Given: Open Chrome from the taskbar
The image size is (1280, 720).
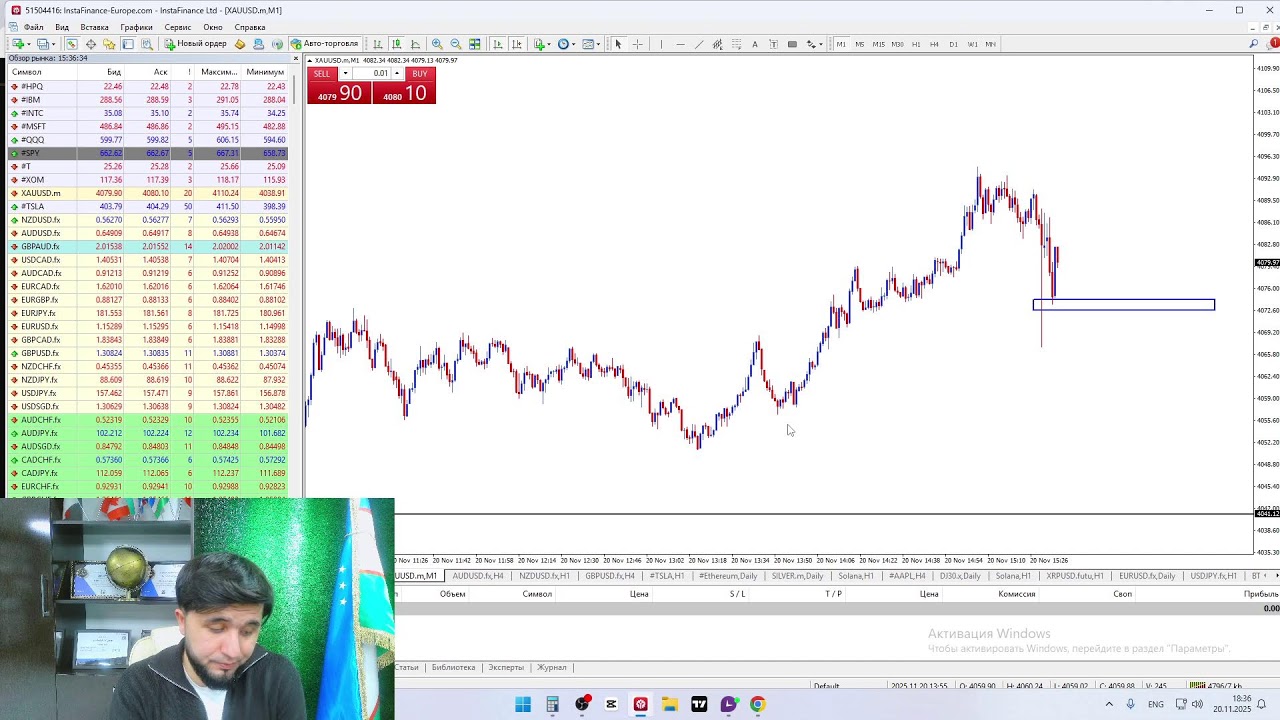Looking at the screenshot, I should pyautogui.click(x=757, y=704).
